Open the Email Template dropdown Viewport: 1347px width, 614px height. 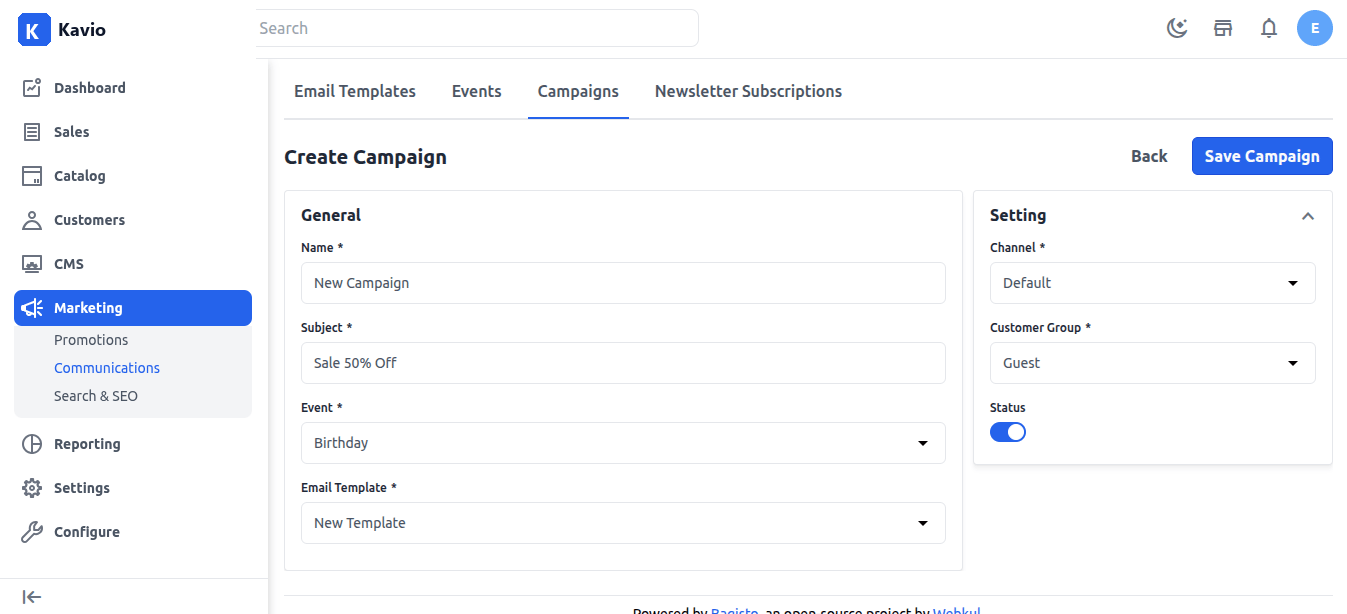click(623, 523)
